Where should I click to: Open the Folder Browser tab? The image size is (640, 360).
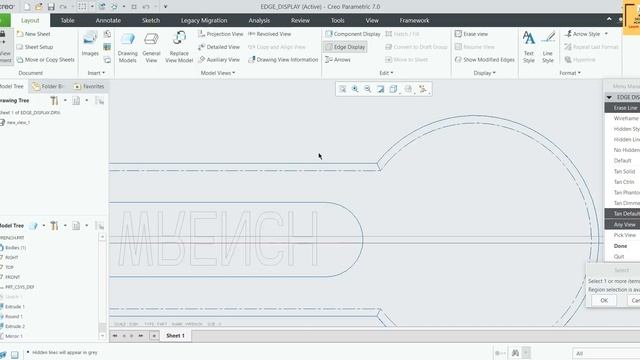(48, 86)
